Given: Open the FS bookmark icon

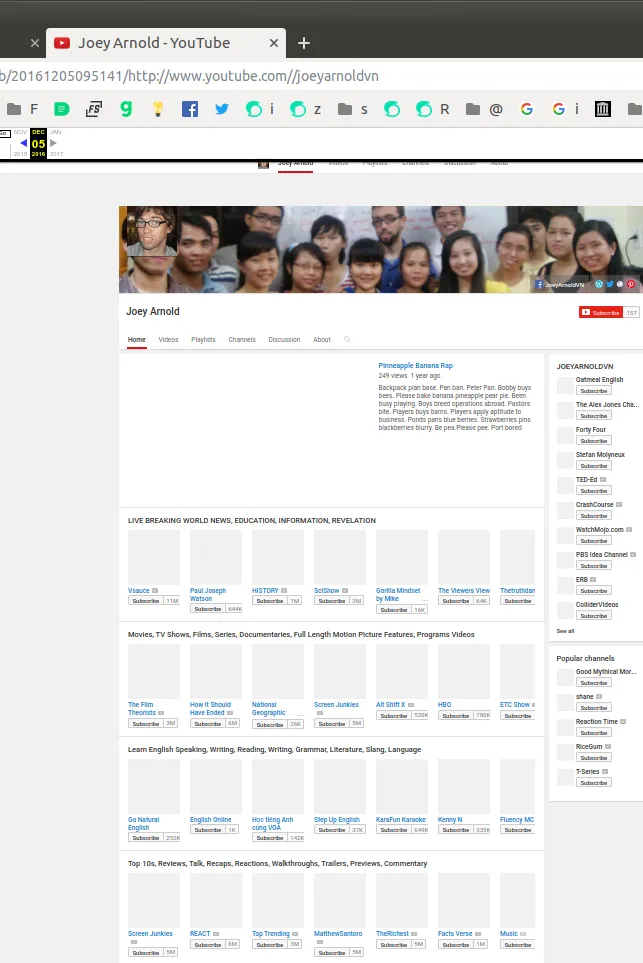Looking at the screenshot, I should 93,109.
